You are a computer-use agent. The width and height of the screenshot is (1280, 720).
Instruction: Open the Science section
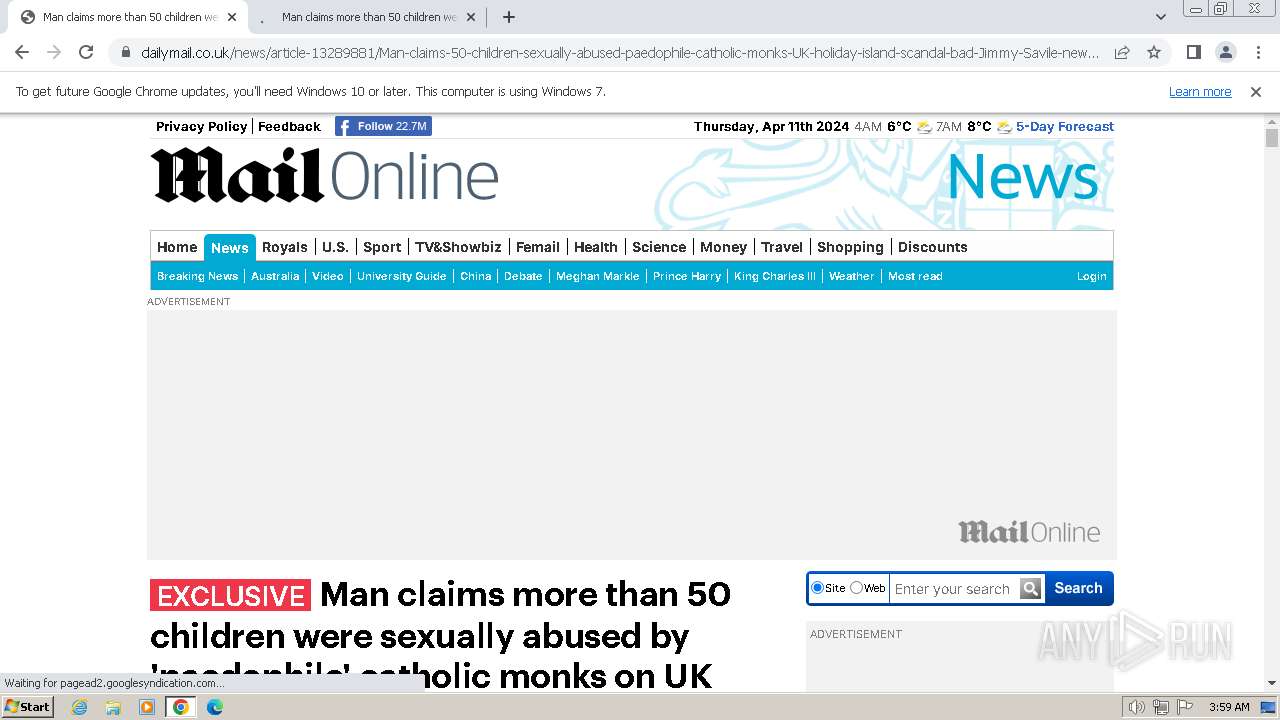[659, 247]
